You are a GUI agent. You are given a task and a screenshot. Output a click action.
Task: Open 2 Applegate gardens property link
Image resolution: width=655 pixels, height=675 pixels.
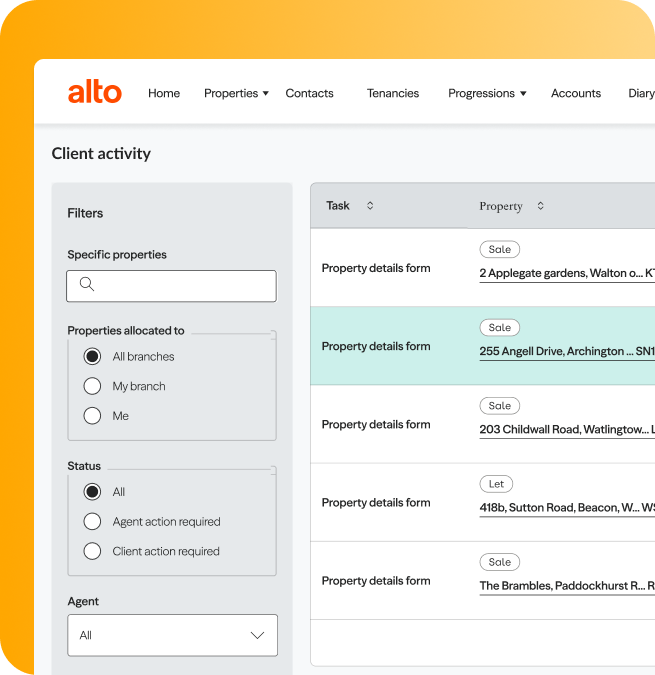coord(566,273)
